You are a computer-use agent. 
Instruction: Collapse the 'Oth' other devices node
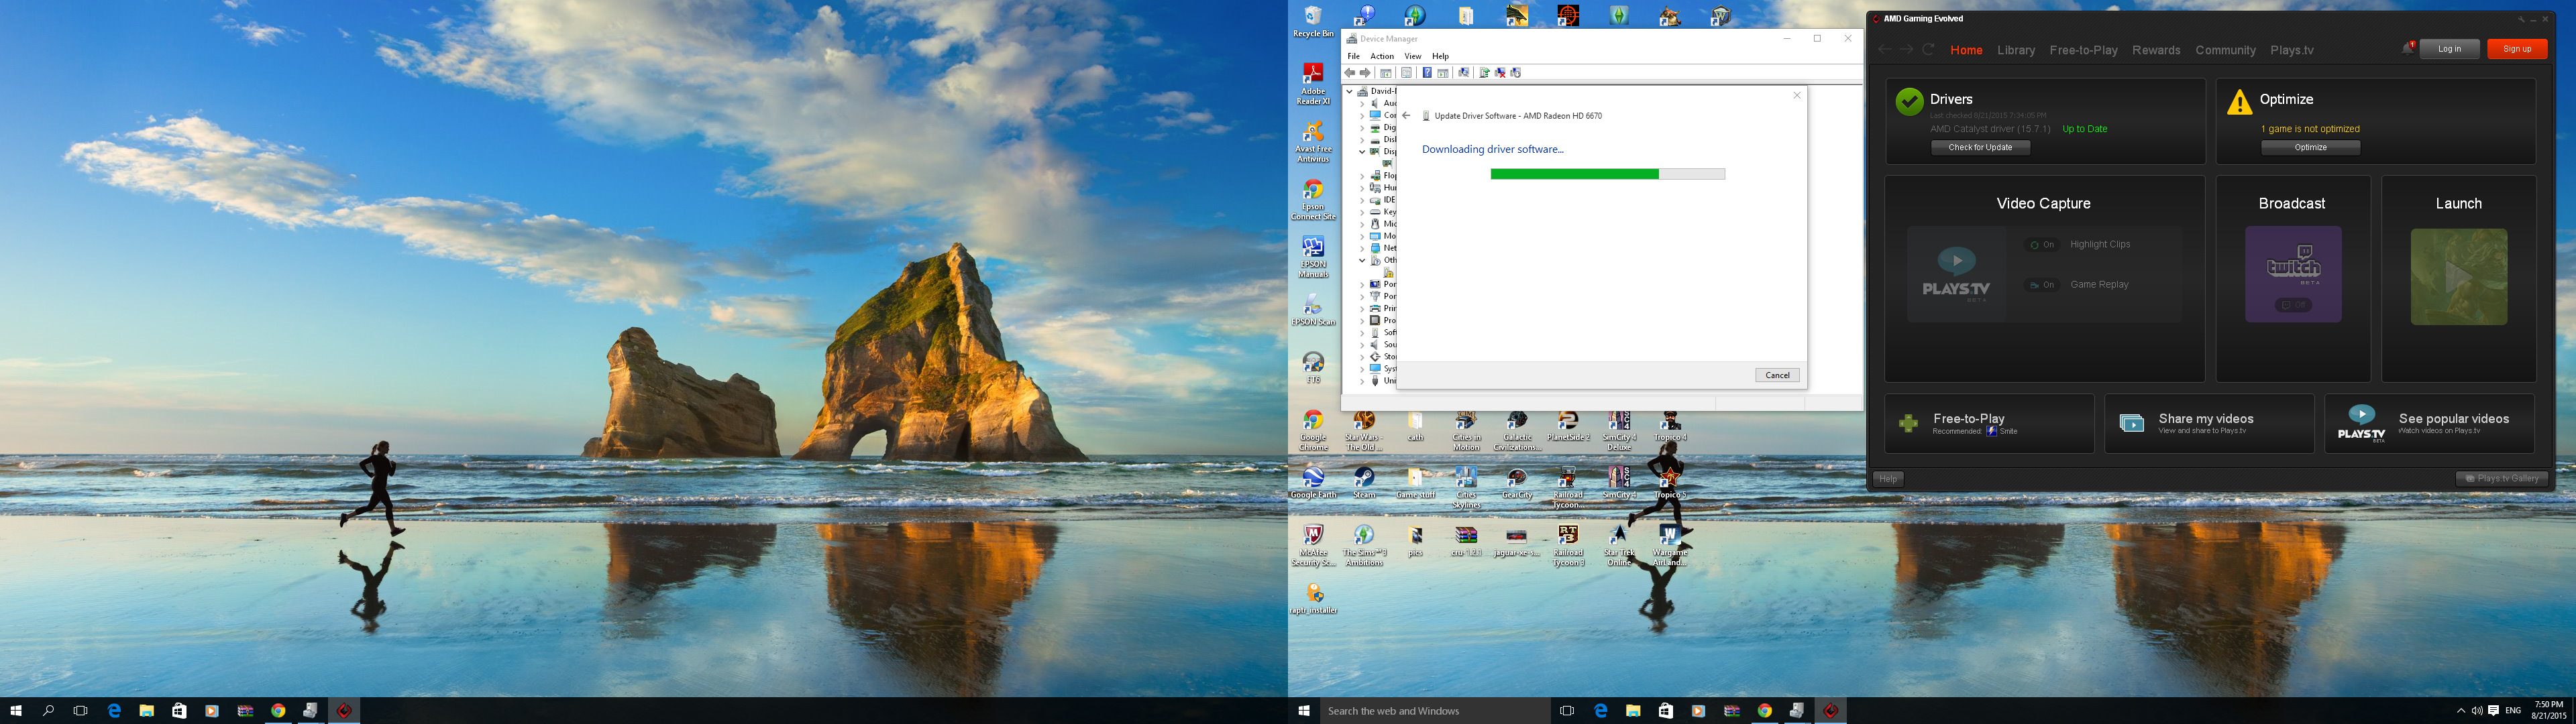point(1362,260)
